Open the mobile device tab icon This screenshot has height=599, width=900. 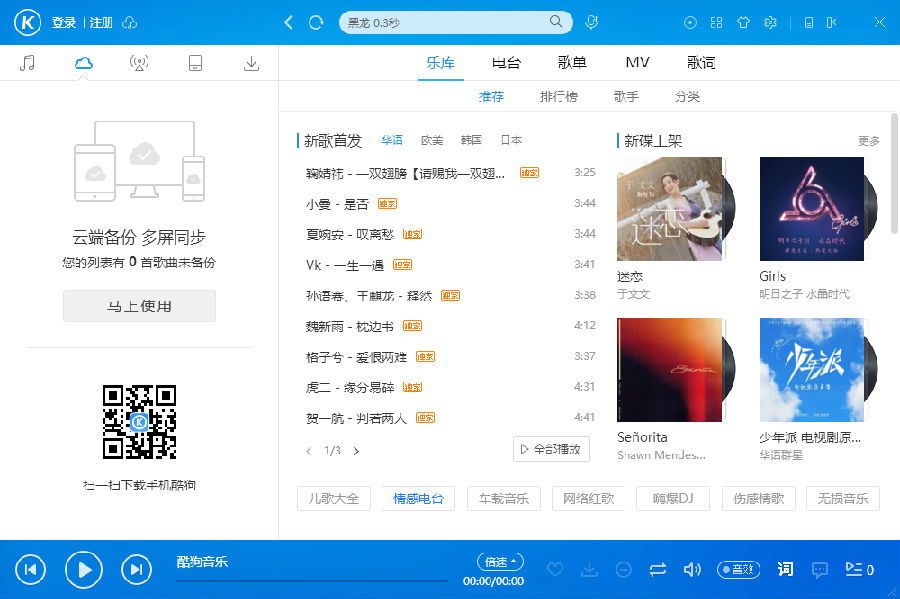[195, 63]
